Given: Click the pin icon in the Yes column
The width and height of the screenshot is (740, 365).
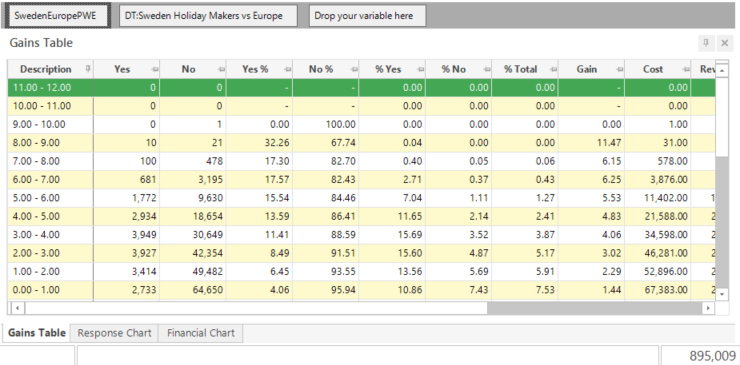Looking at the screenshot, I should (155, 69).
